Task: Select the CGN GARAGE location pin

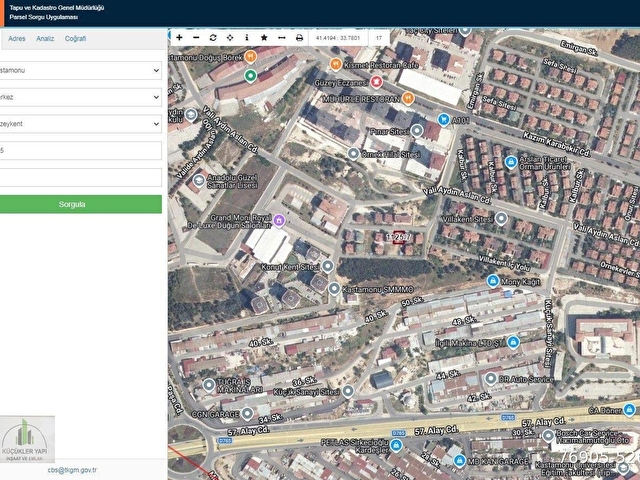Action: 247,413
